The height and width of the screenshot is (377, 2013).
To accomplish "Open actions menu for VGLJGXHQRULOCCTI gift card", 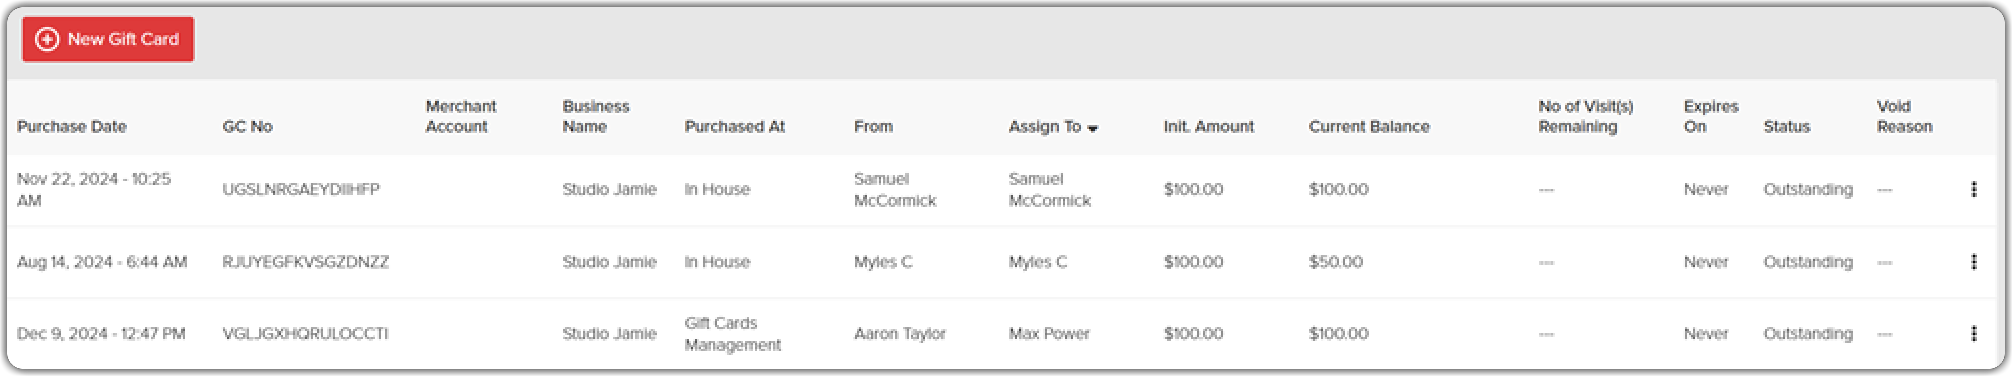I will (x=1973, y=333).
